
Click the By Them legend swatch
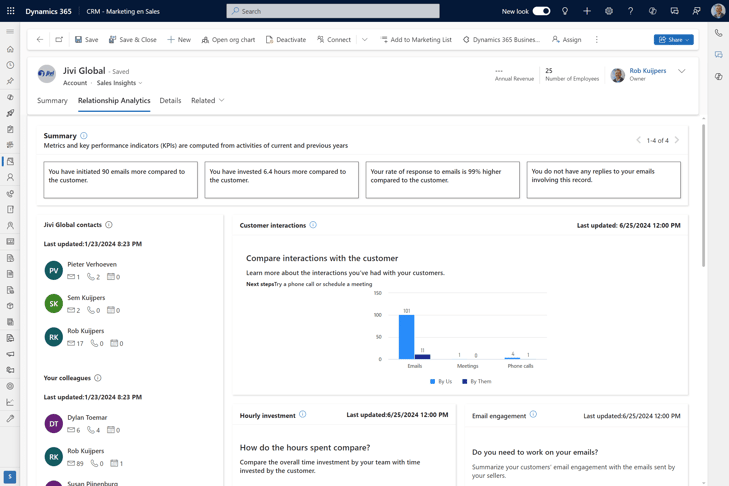tap(464, 381)
